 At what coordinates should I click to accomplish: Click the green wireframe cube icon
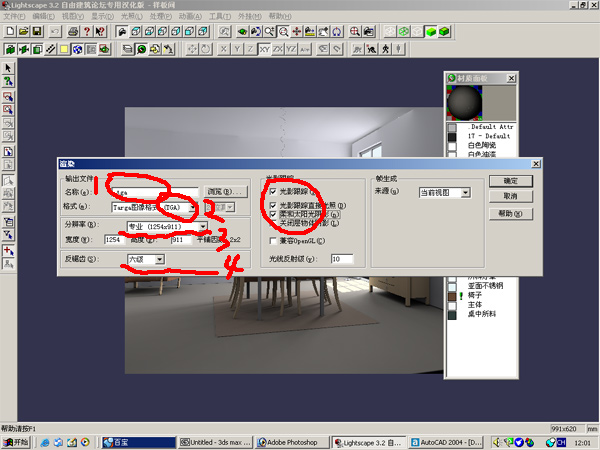pos(404,32)
